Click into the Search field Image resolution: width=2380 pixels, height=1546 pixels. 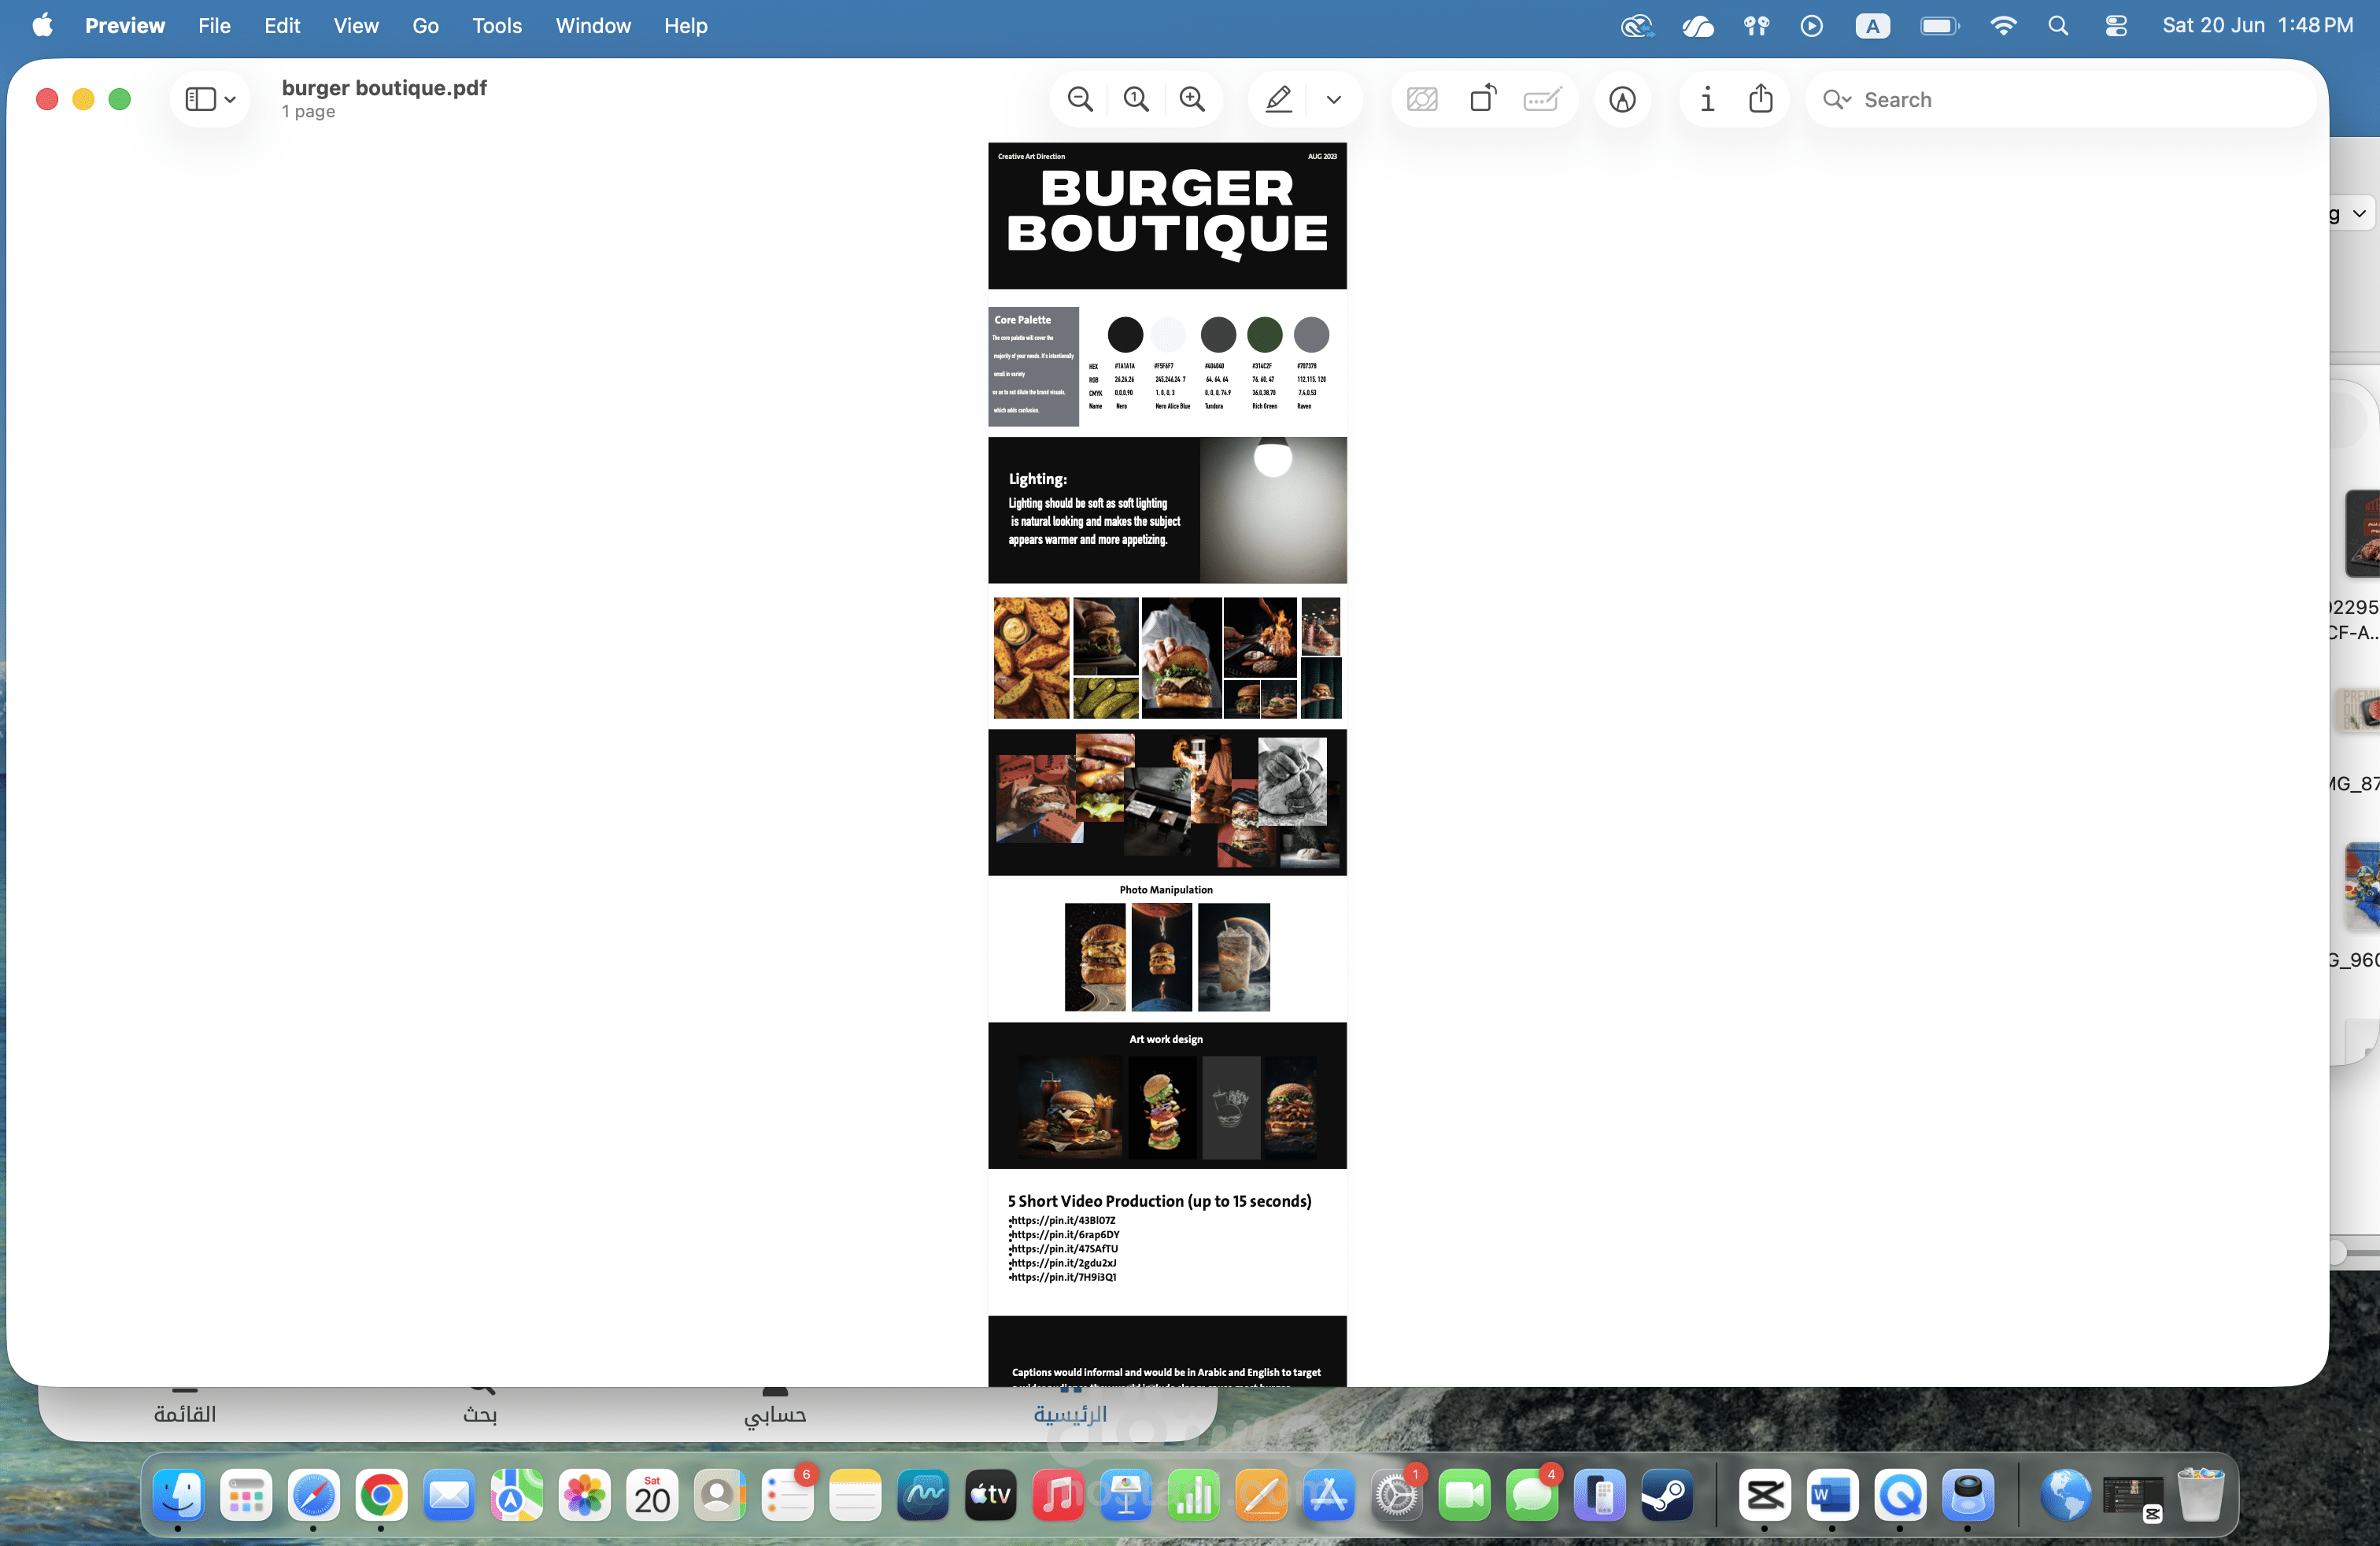(2060, 99)
